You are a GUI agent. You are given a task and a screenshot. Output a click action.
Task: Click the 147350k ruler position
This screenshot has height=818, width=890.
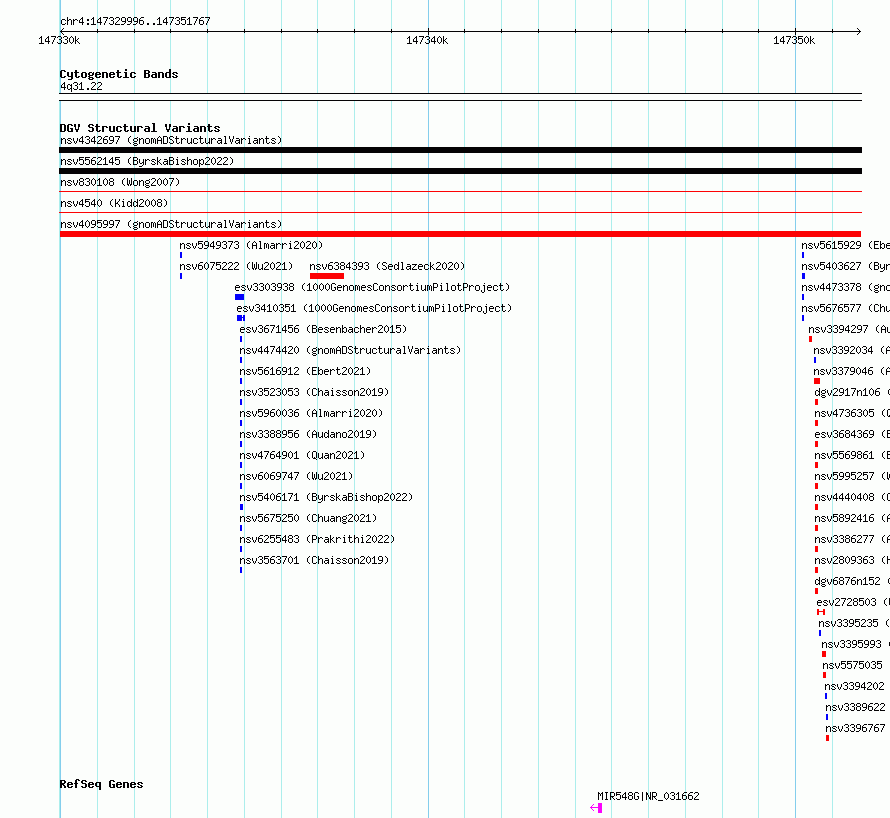tap(794, 40)
